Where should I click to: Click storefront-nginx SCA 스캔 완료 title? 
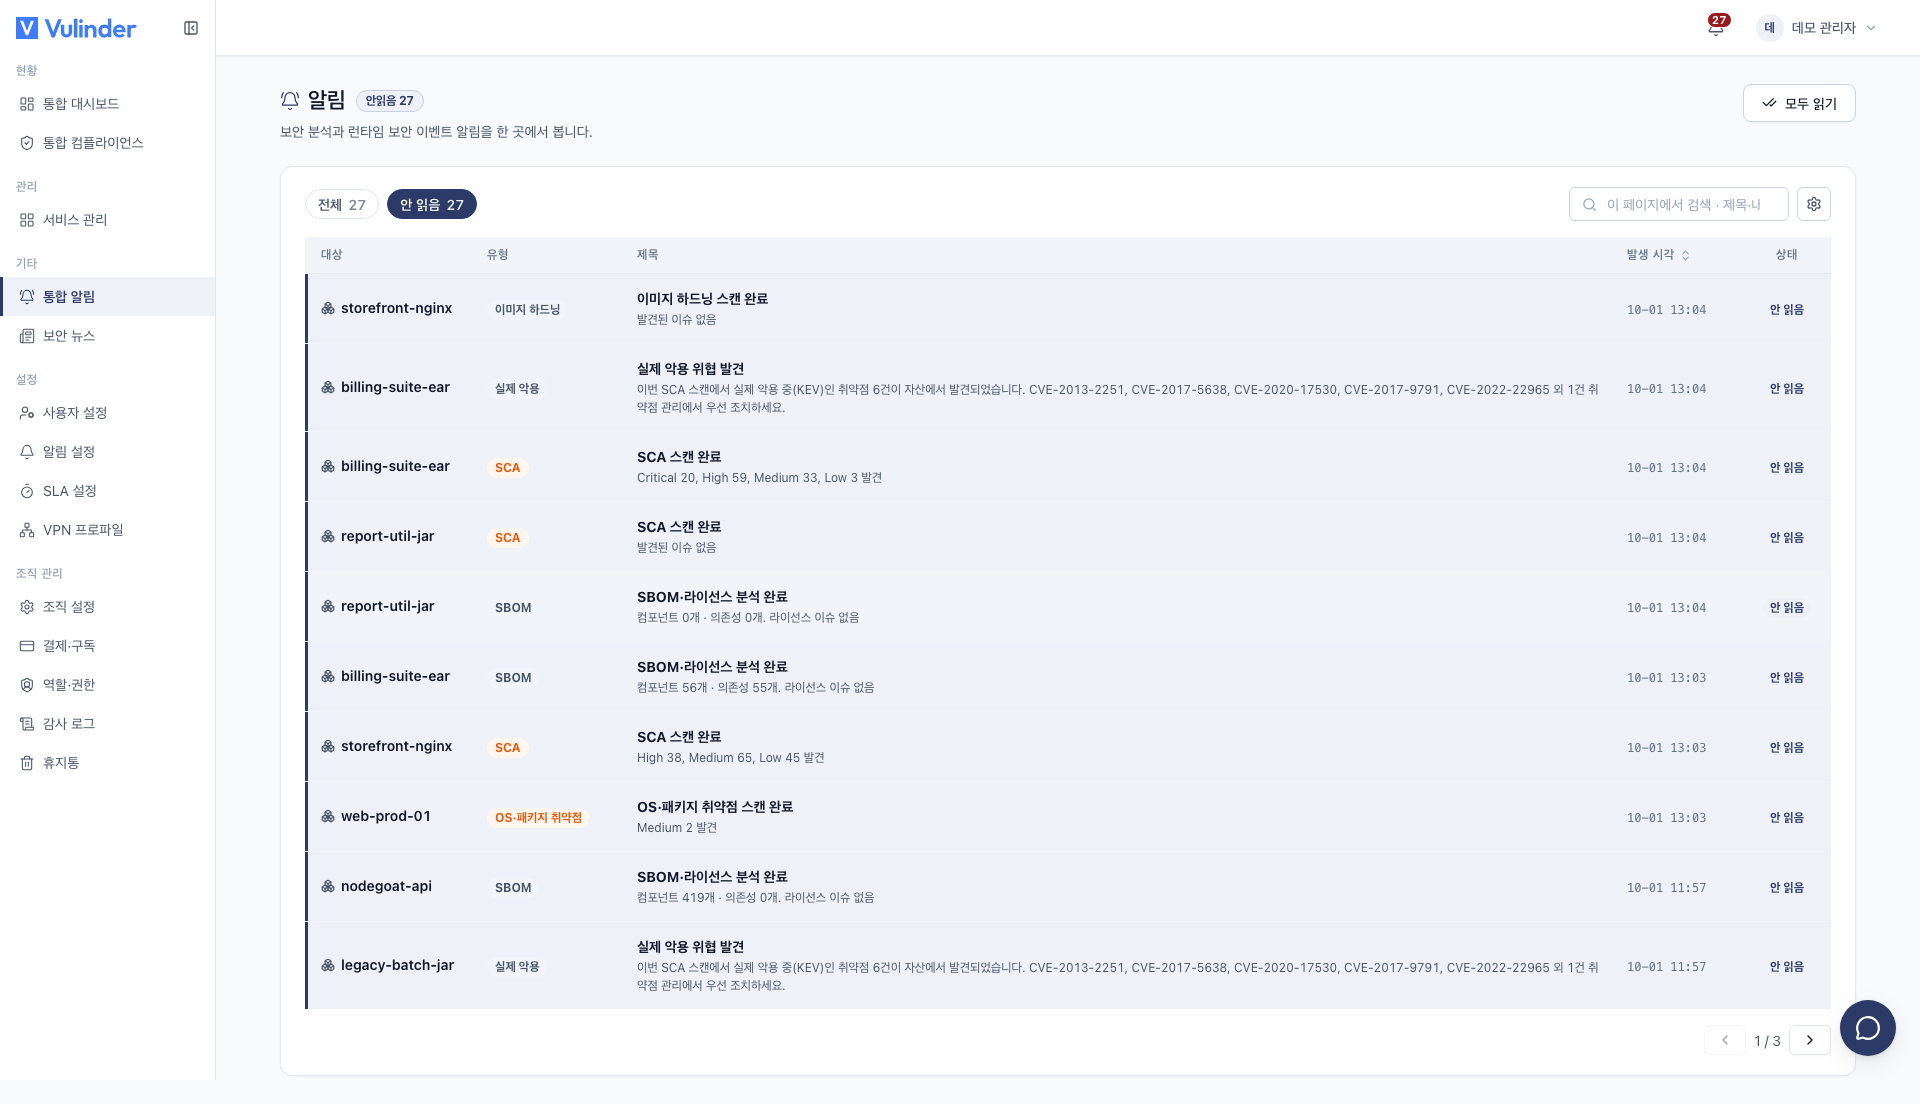679,737
